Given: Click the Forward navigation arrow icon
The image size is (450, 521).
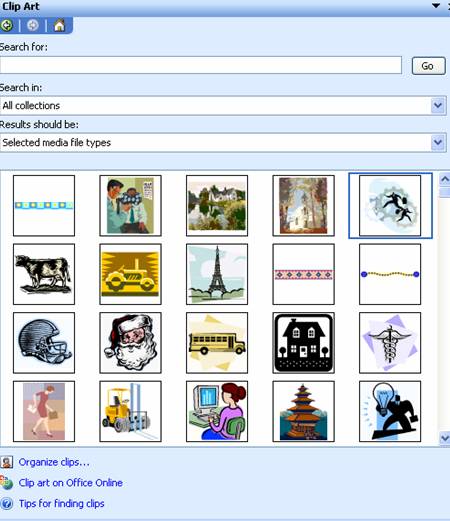Looking at the screenshot, I should pyautogui.click(x=33, y=25).
